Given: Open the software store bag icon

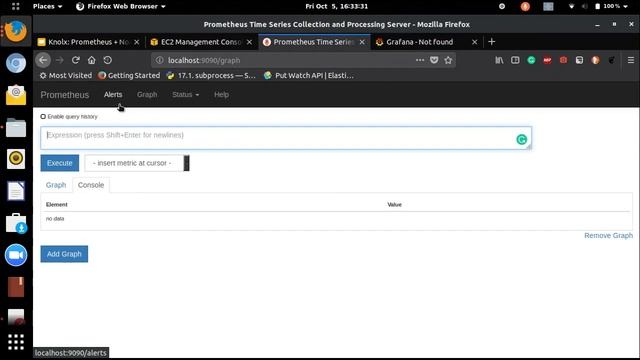Looking at the screenshot, I should click(16, 223).
